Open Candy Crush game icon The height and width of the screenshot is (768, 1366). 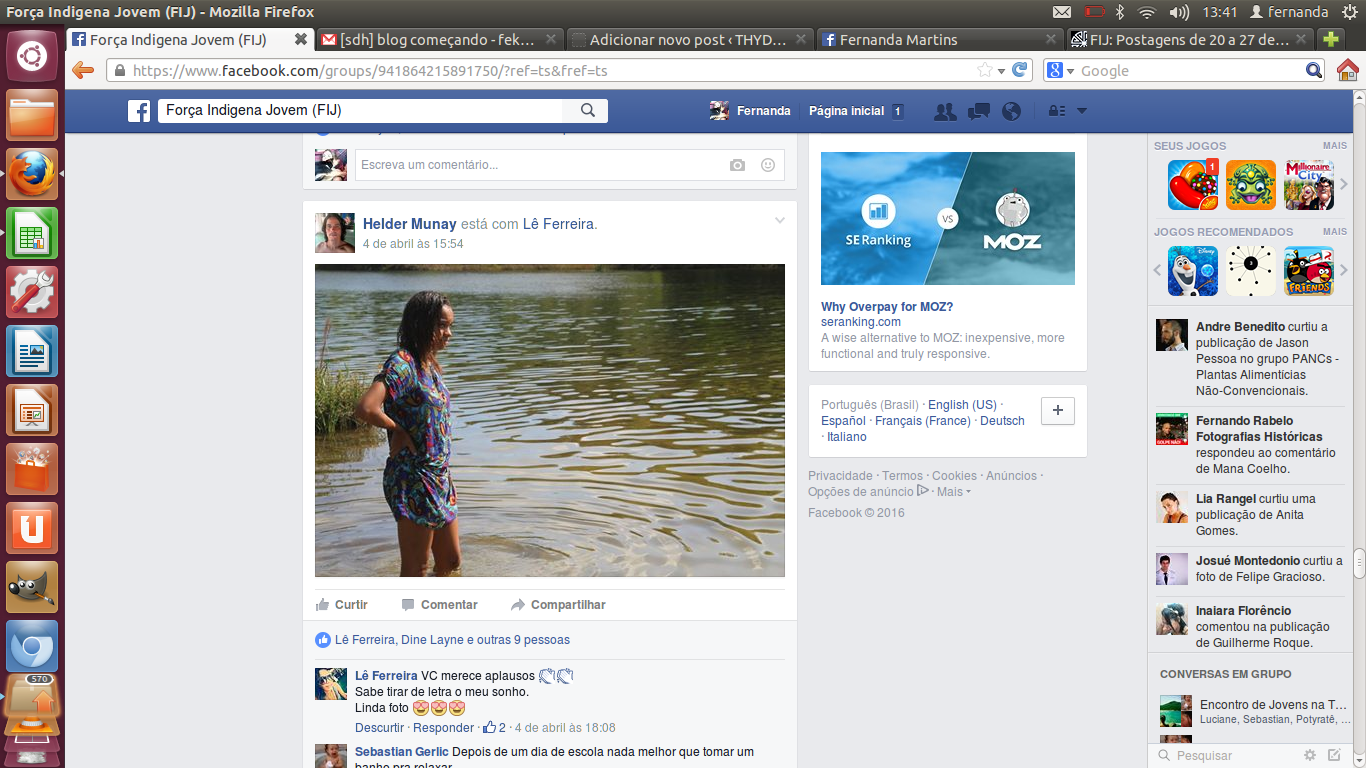tap(1193, 185)
